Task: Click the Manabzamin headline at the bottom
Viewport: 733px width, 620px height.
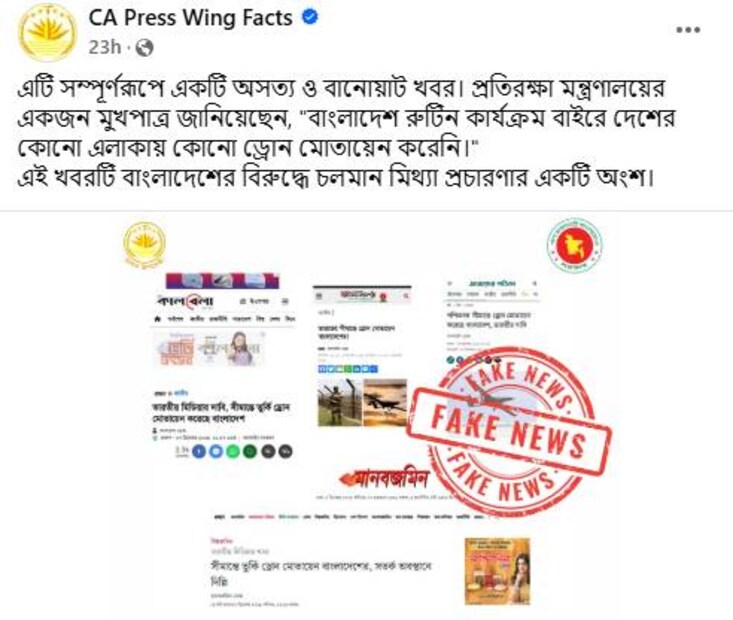Action: tap(321, 573)
